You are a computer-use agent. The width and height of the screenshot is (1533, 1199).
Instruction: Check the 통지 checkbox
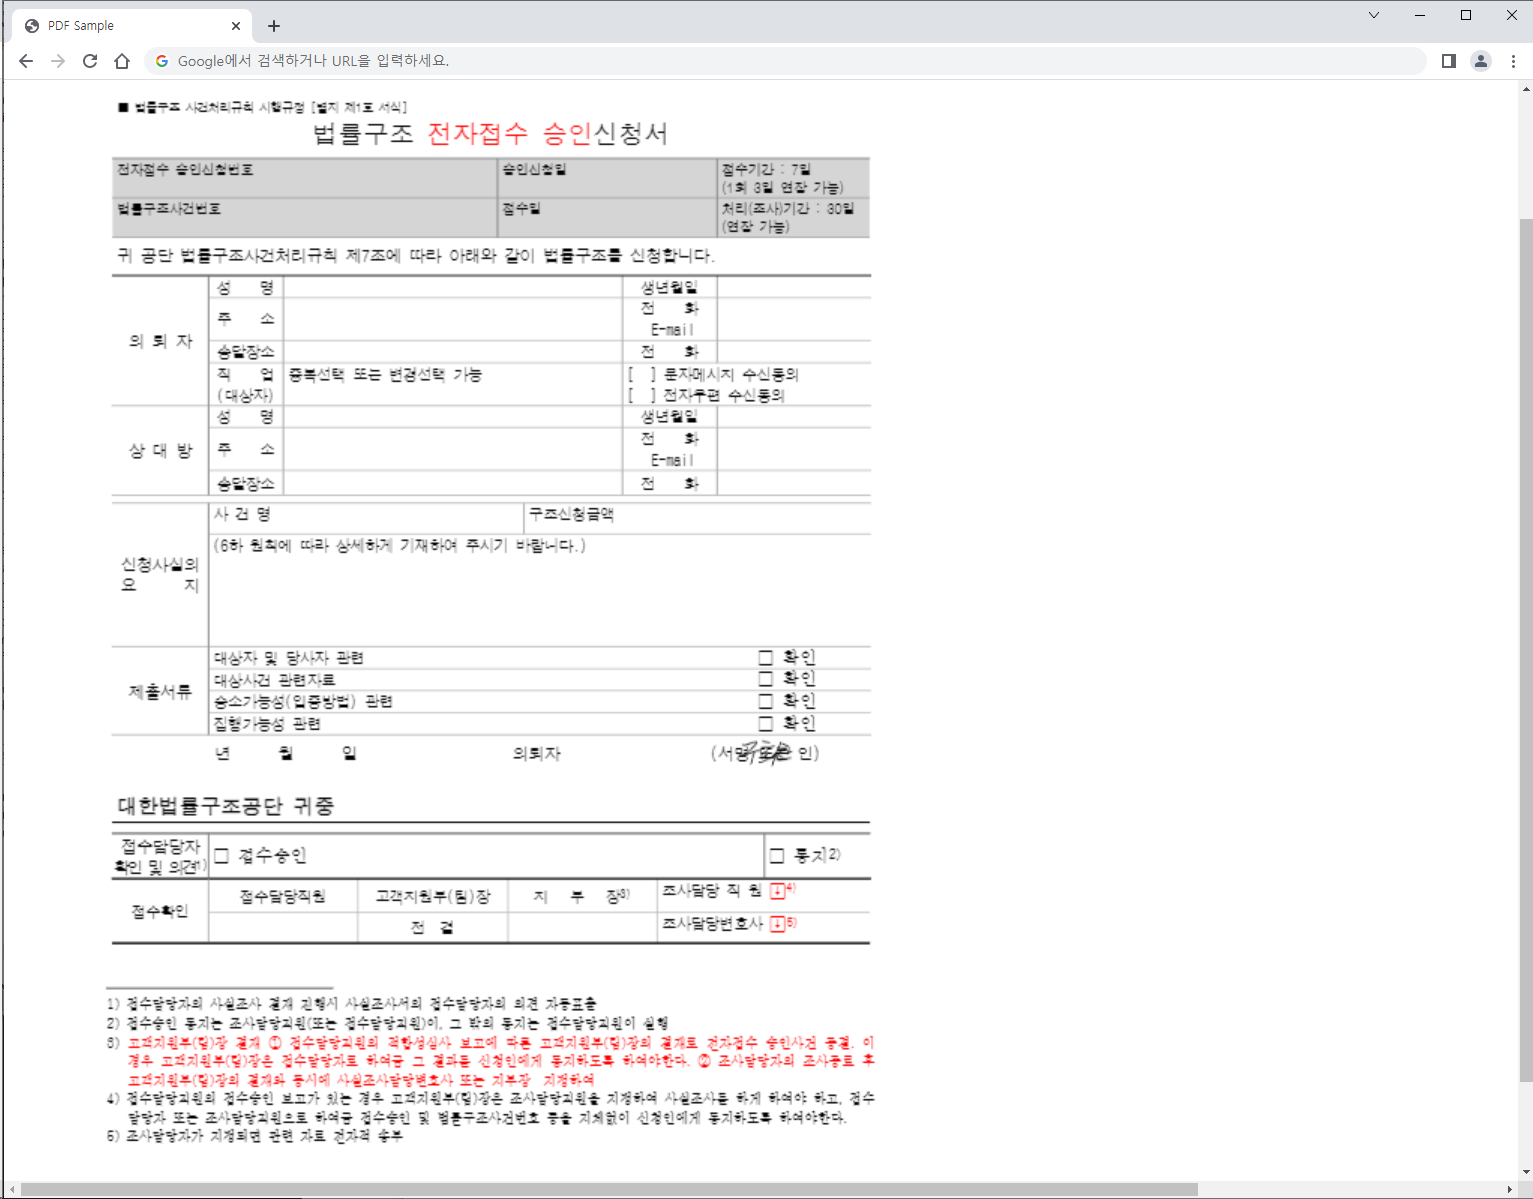(776, 854)
